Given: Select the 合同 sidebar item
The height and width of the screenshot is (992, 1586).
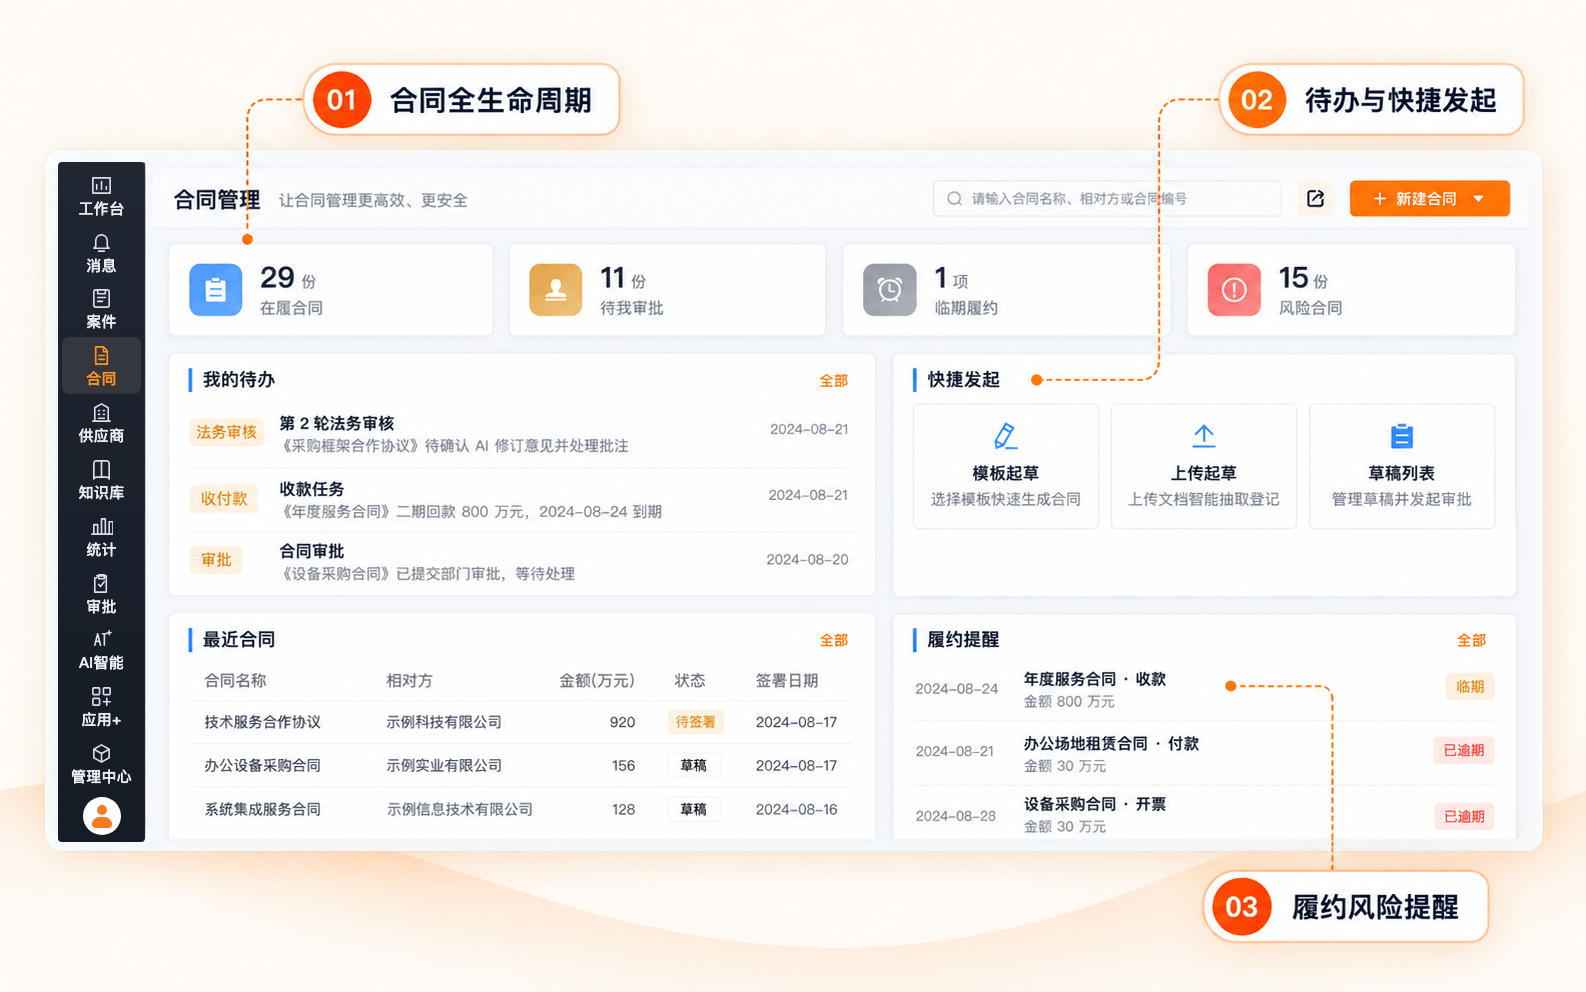Looking at the screenshot, I should (101, 366).
